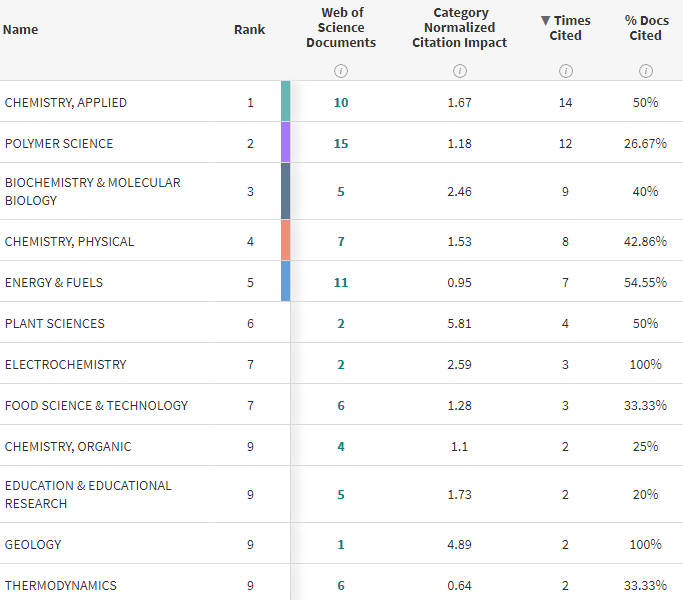Click info icon under Web of Science Documents
The width and height of the screenshot is (683, 600).
pos(341,71)
